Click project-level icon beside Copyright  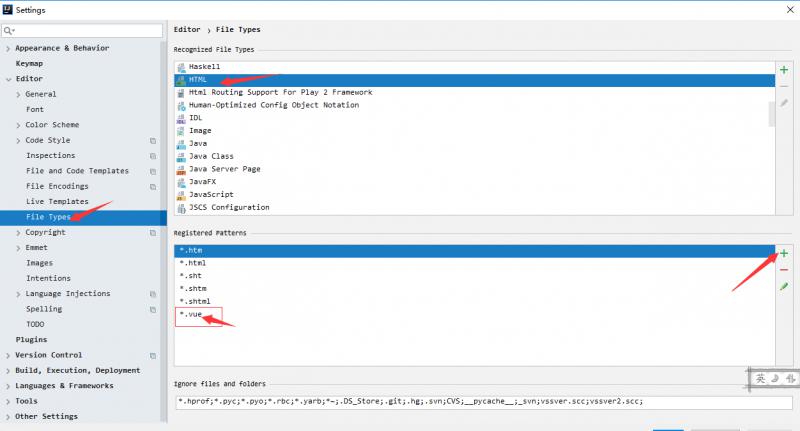pyautogui.click(x=153, y=233)
